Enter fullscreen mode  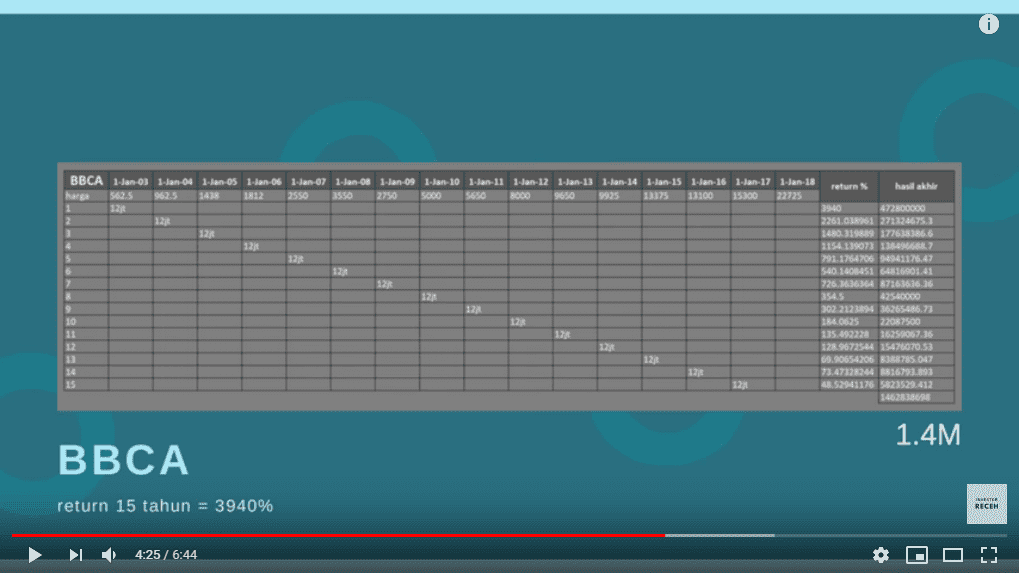(x=988, y=555)
